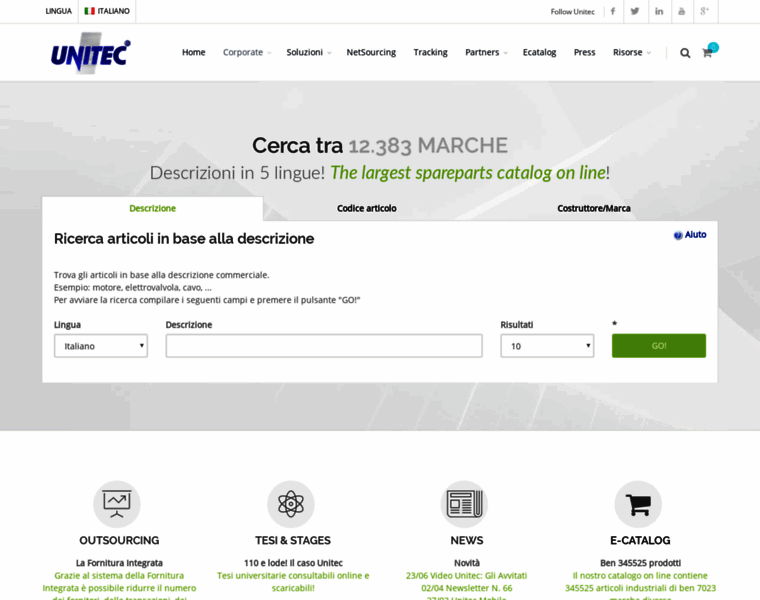Open the Lingua Italiano dropdown in search form
This screenshot has width=760, height=600.
point(101,346)
